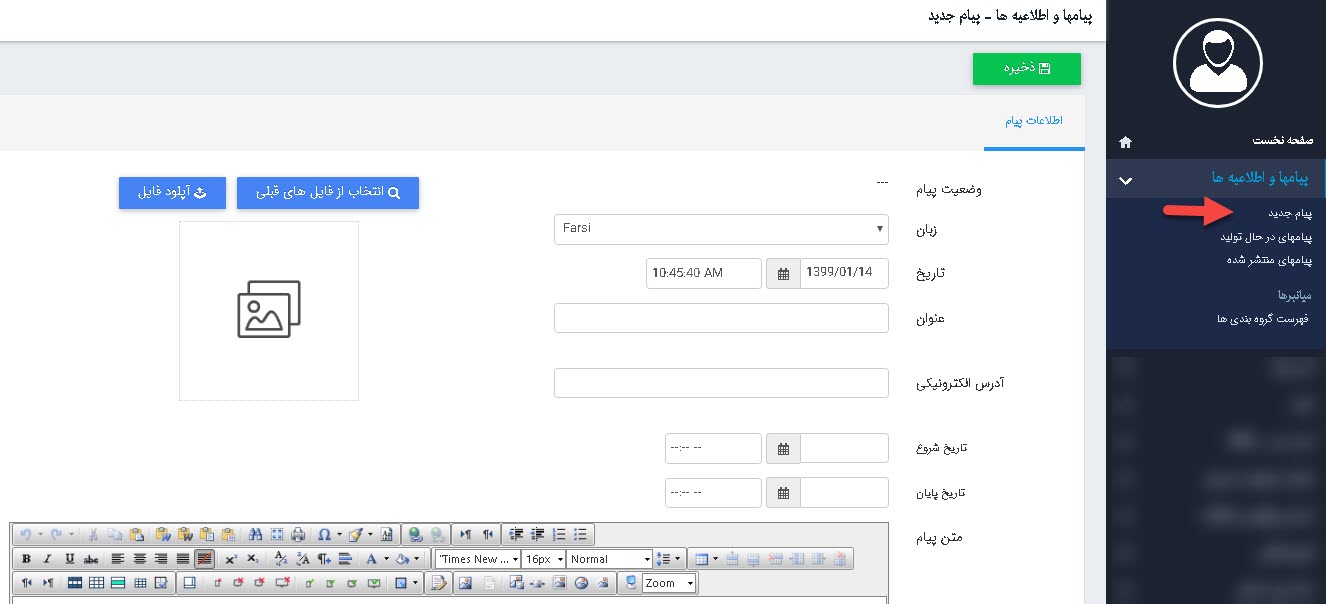Select the اطلاعات پیام tab
The width and height of the screenshot is (1326, 604).
[x=1033, y=121]
